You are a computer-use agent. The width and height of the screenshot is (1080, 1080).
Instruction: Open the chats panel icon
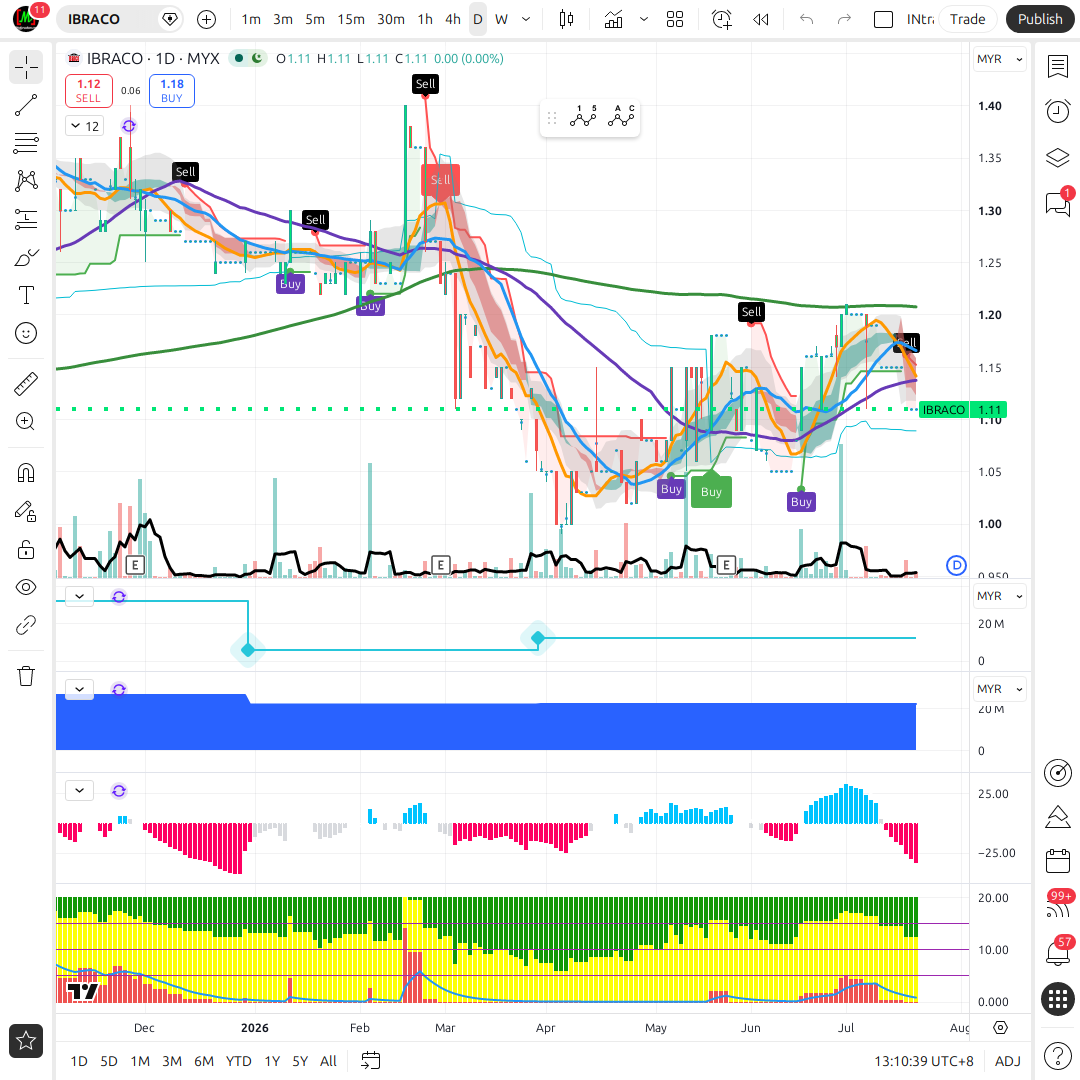click(1058, 204)
